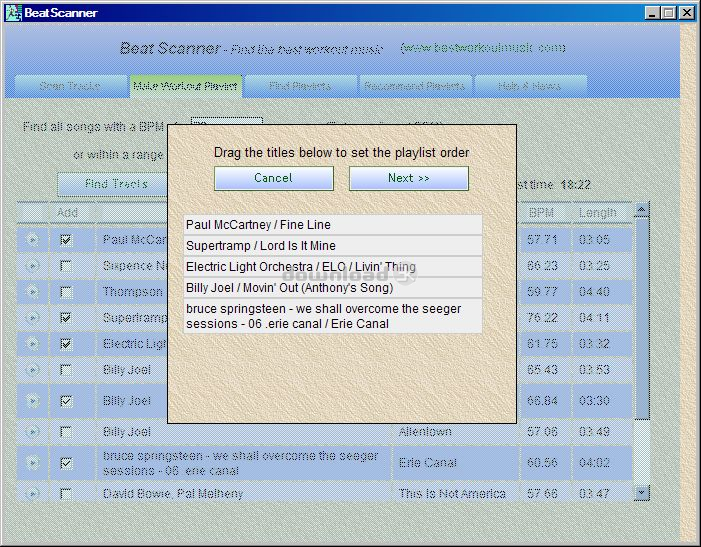Screen dimensions: 701x547
Task: Play the Thompson track preview
Action: 32,292
